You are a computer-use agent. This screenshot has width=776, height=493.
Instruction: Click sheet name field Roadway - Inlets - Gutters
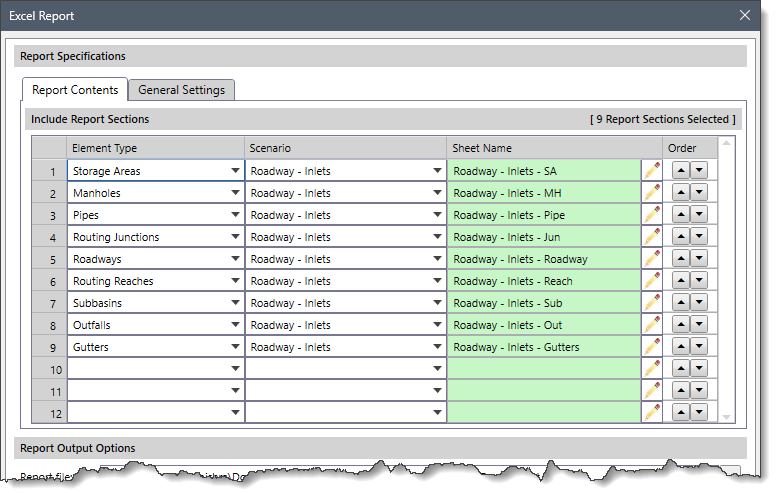click(x=544, y=346)
